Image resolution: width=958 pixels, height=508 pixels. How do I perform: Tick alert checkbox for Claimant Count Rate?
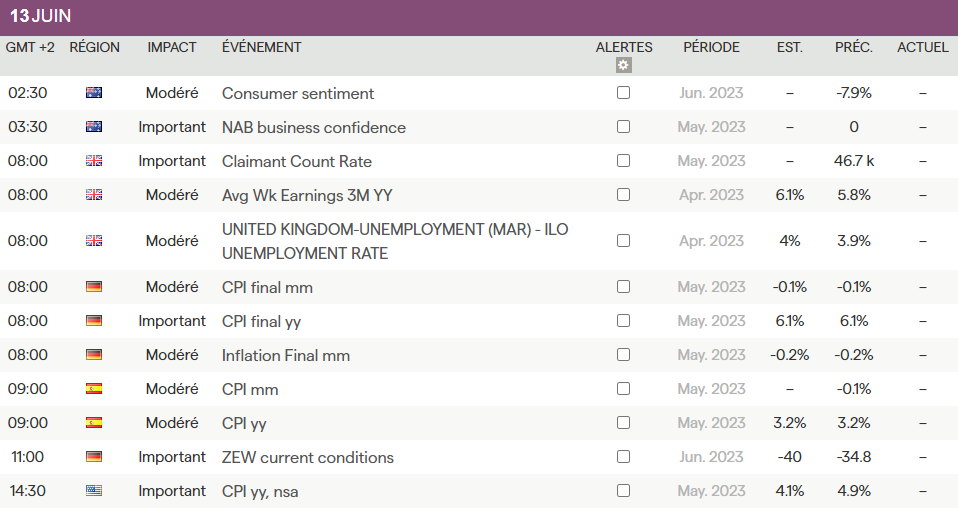pos(624,161)
